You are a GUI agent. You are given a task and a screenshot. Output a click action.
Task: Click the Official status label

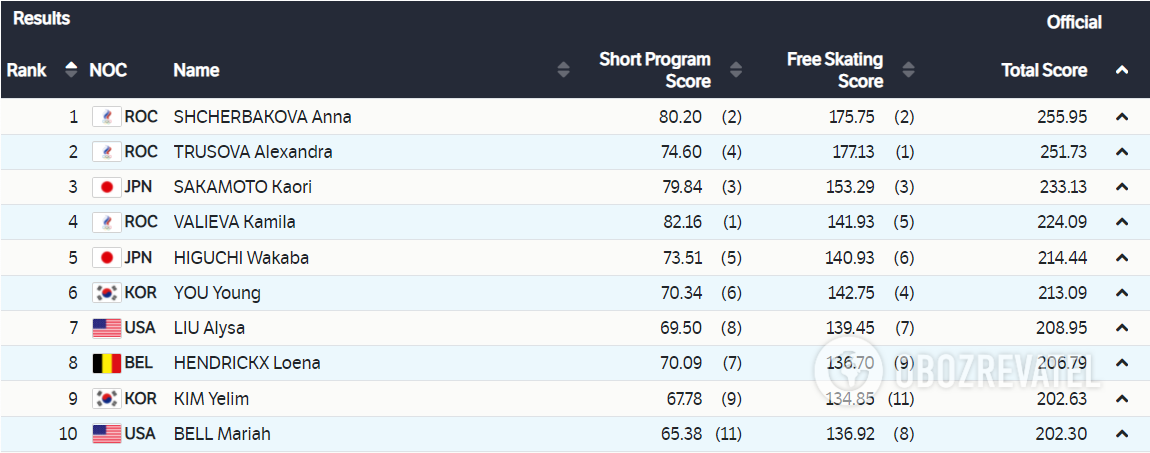[x=1074, y=22]
